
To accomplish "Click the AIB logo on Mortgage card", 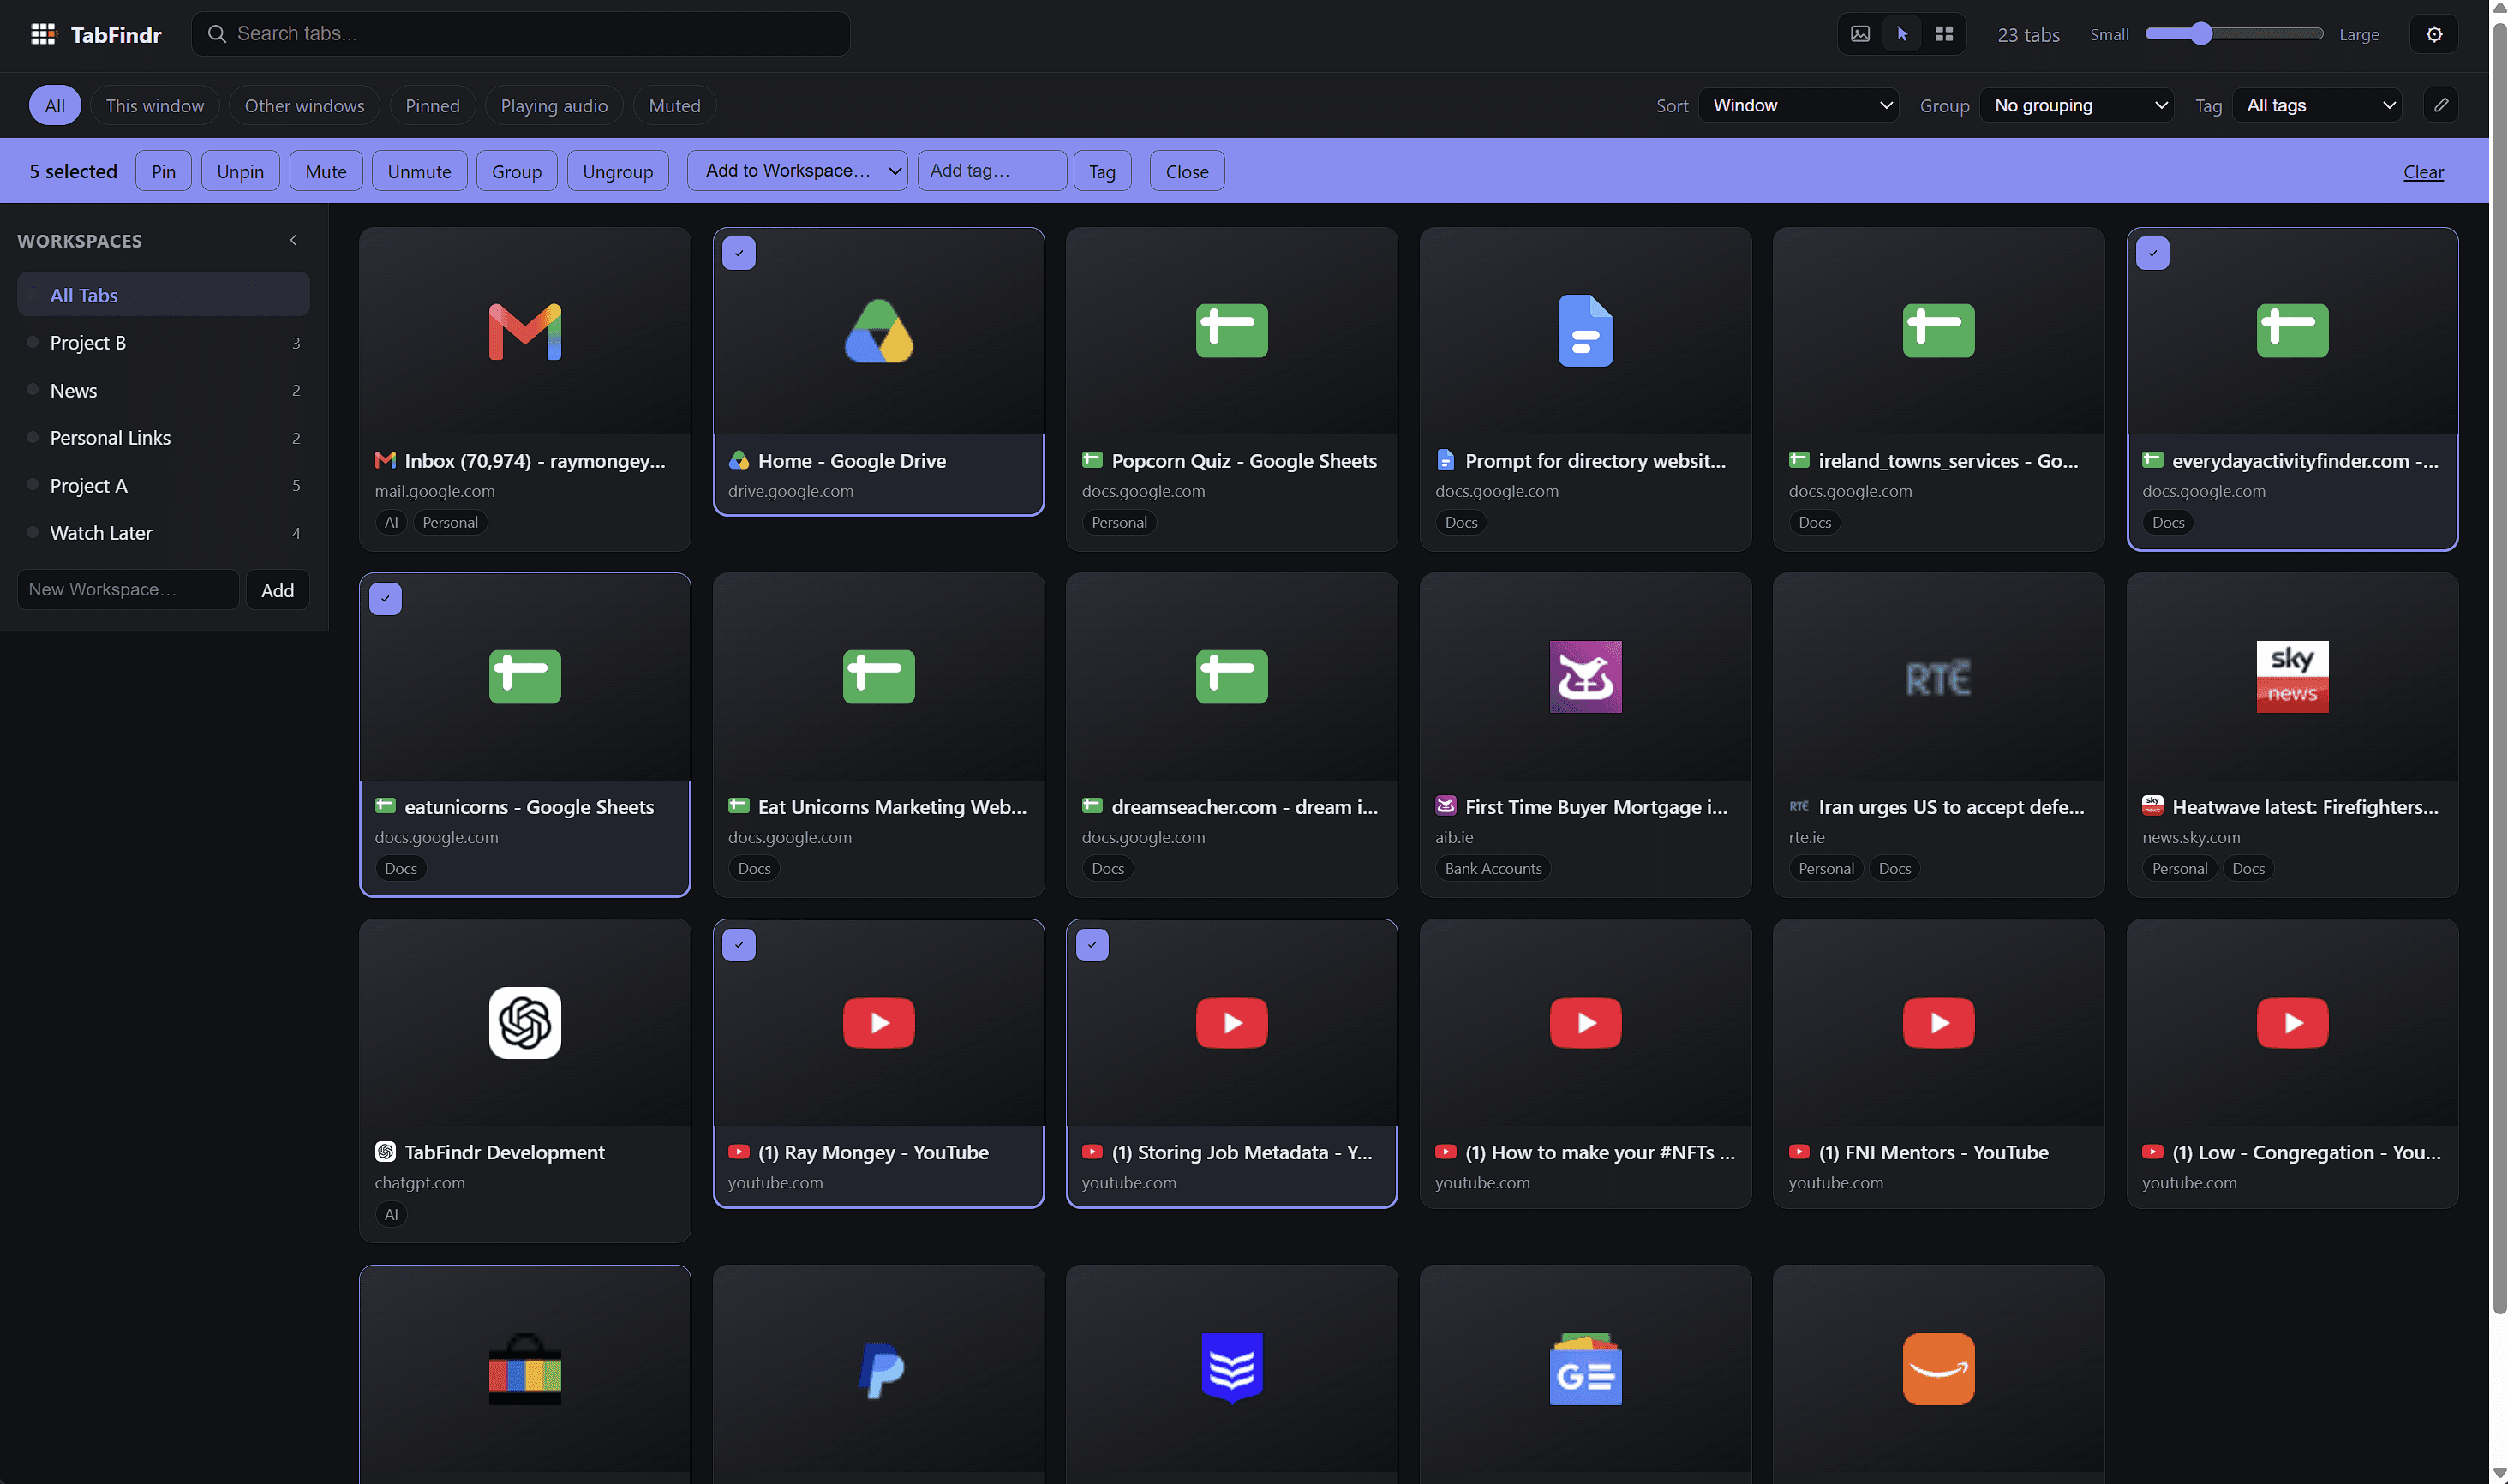I will [x=1585, y=677].
